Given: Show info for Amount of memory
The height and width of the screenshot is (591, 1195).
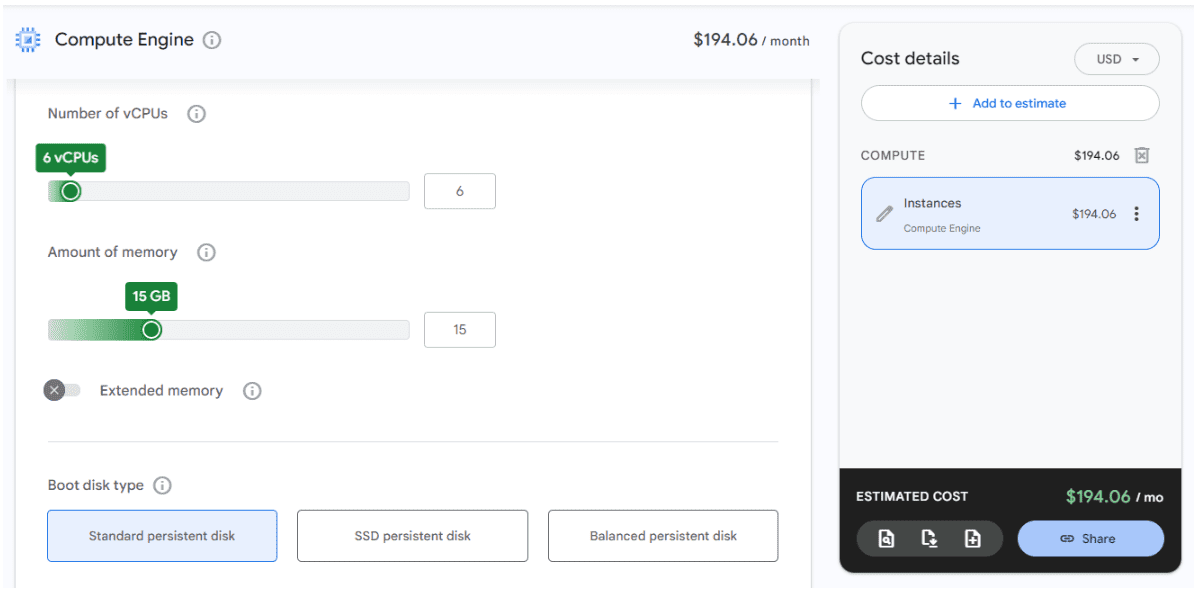Looking at the screenshot, I should pos(207,252).
